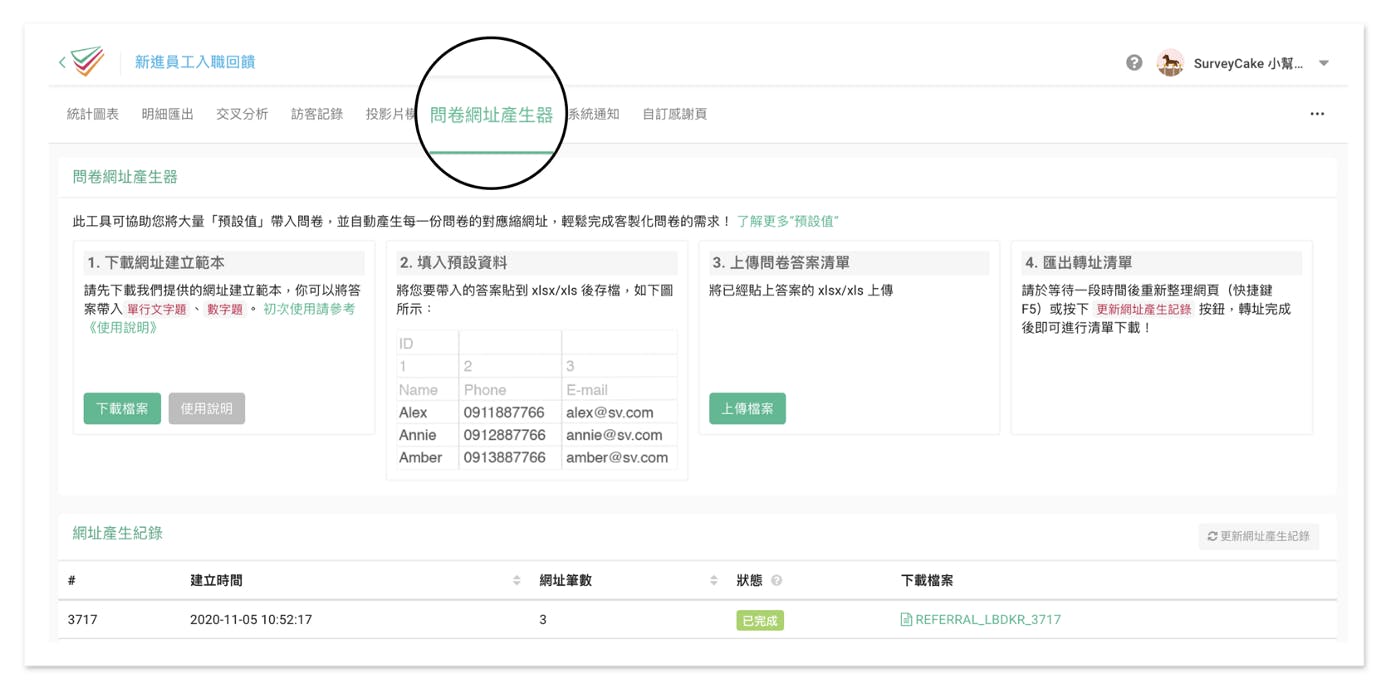Go back using the left chevron arrow
Screen dimensions: 1400x692
[62, 62]
